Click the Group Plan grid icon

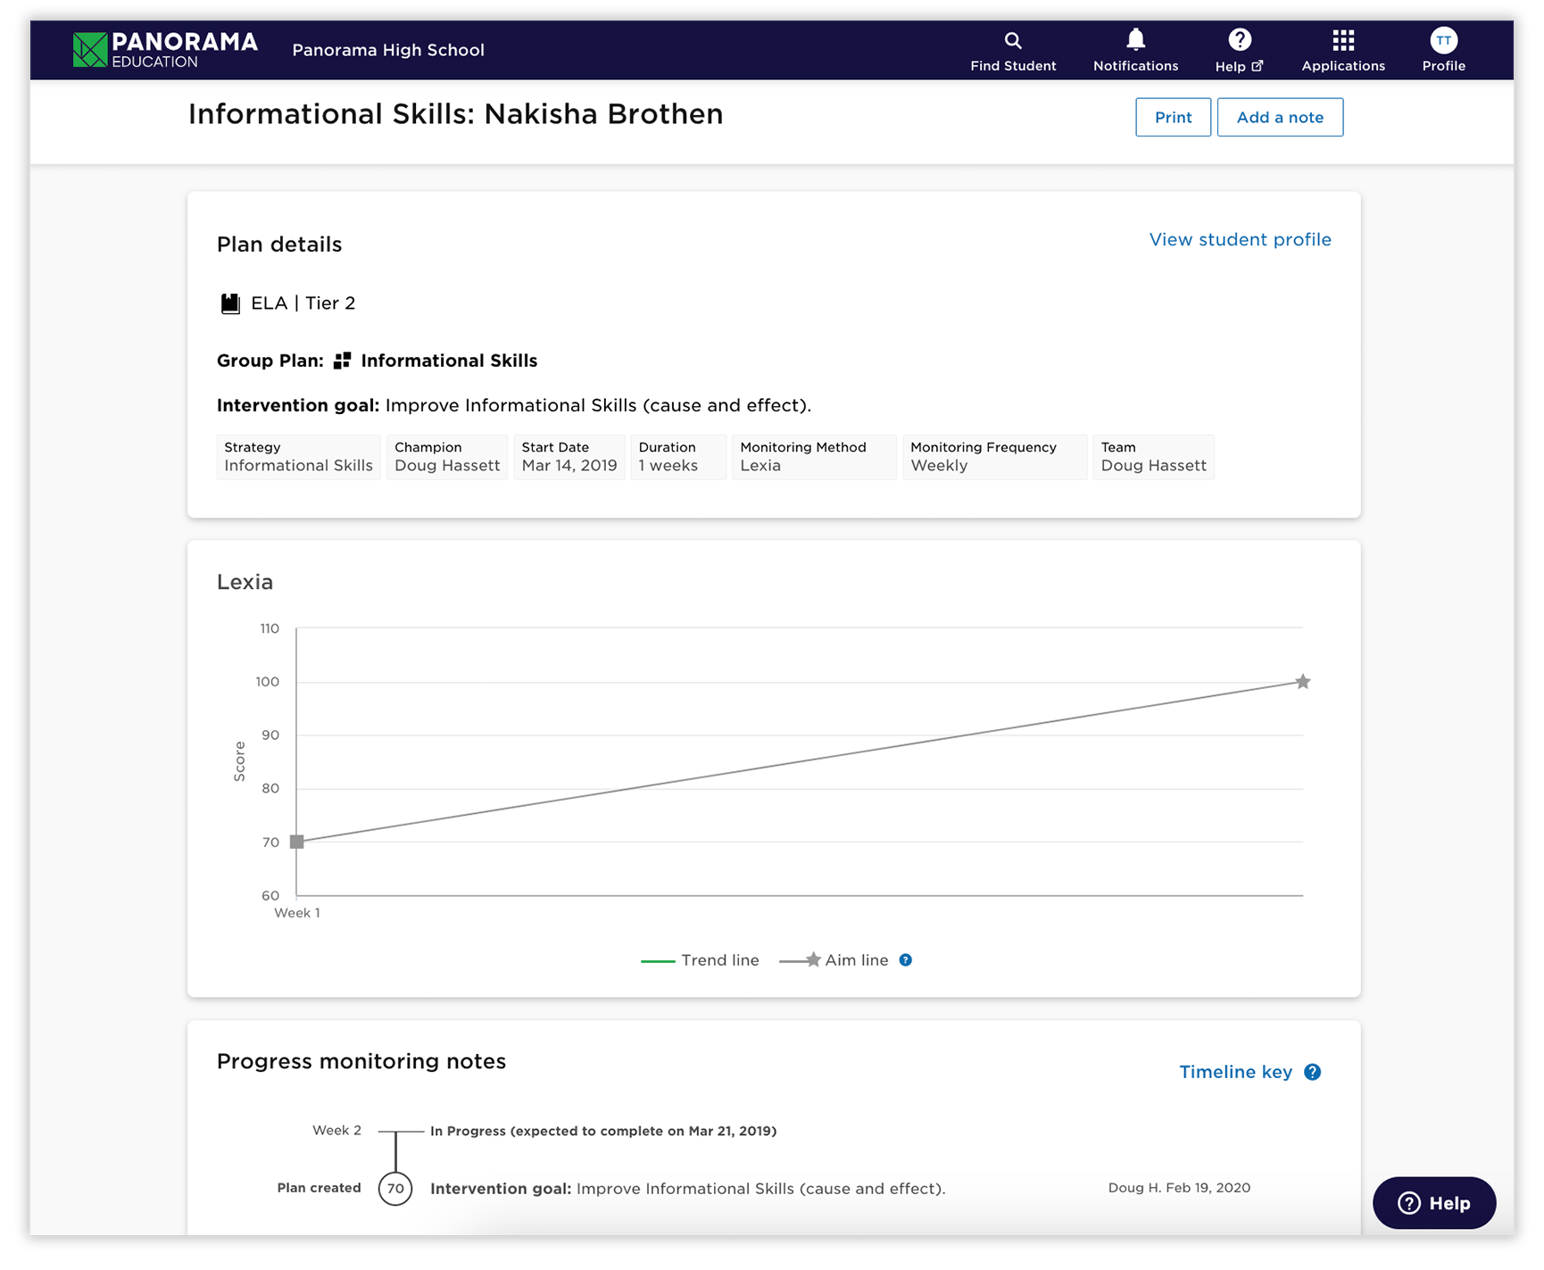[x=342, y=361]
